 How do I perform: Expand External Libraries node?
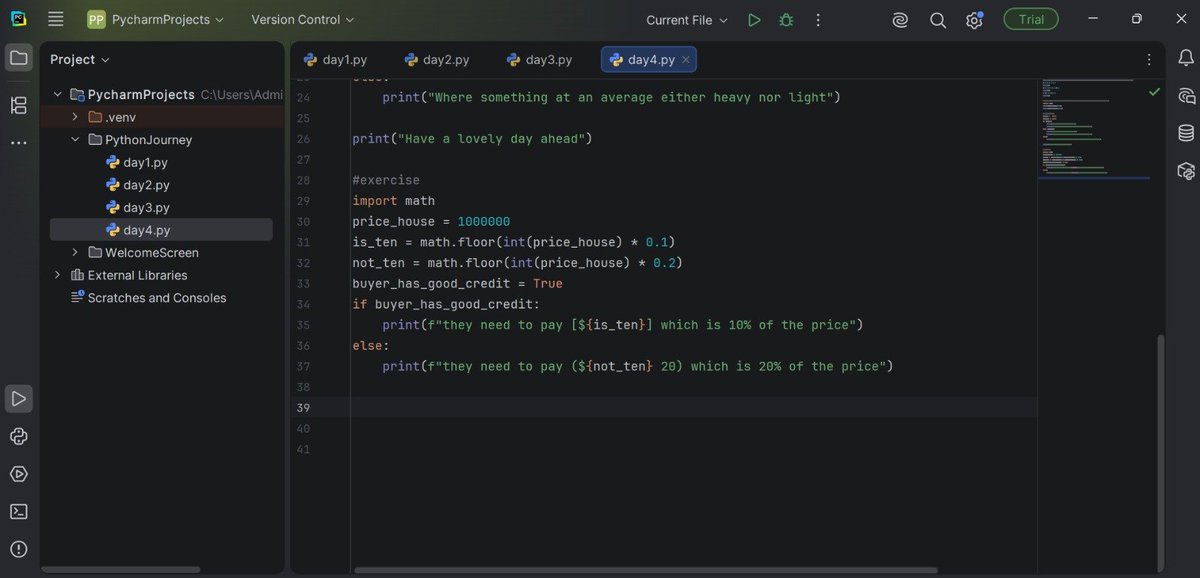[58, 275]
